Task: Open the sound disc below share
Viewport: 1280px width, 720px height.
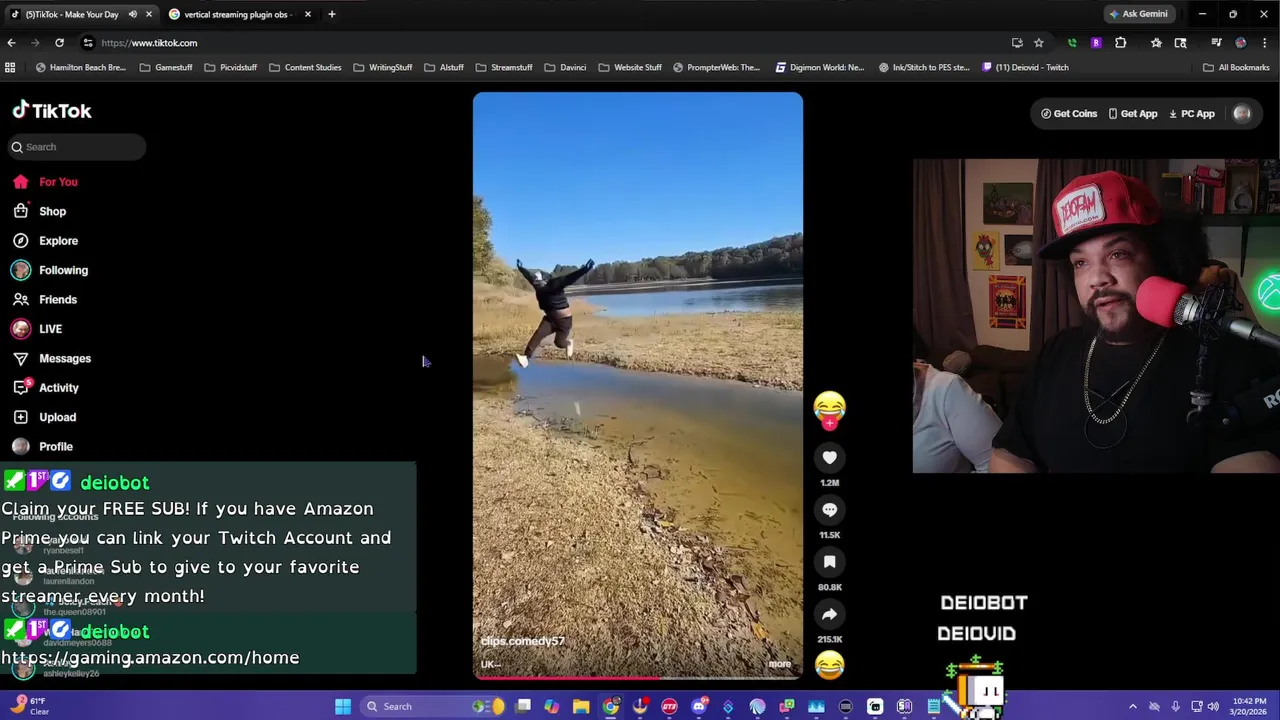Action: click(x=829, y=665)
